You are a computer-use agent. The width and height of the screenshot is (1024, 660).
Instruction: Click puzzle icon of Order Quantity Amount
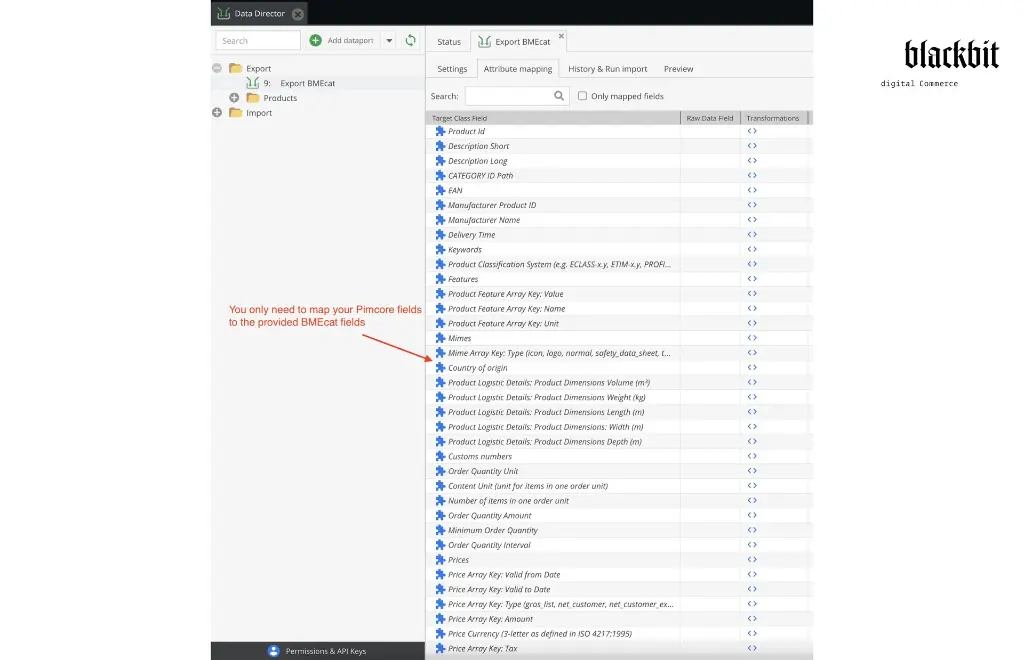point(440,515)
